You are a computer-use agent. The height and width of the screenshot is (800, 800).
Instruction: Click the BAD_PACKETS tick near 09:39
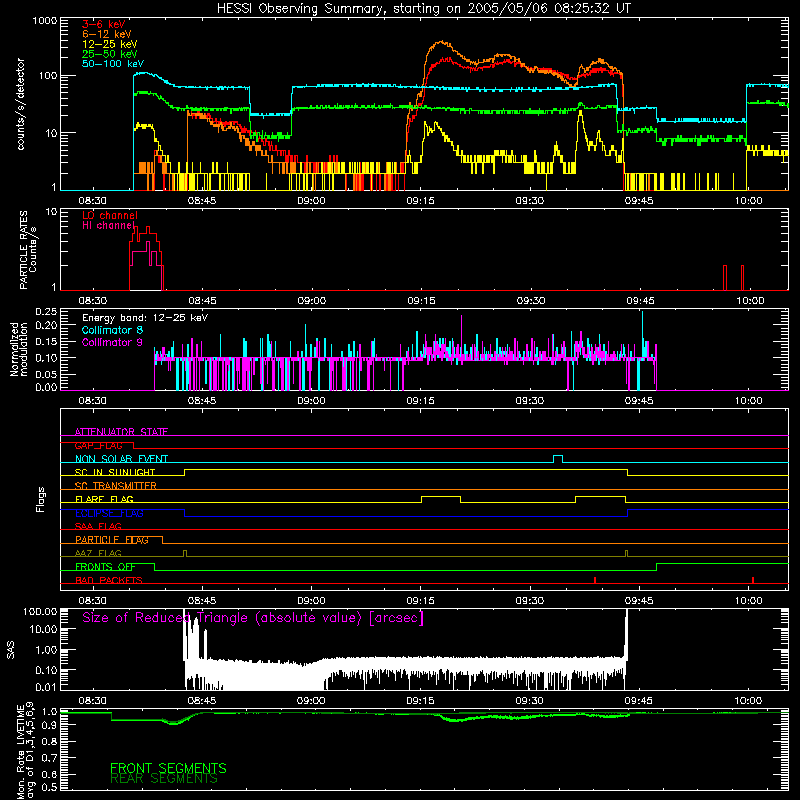click(x=595, y=580)
